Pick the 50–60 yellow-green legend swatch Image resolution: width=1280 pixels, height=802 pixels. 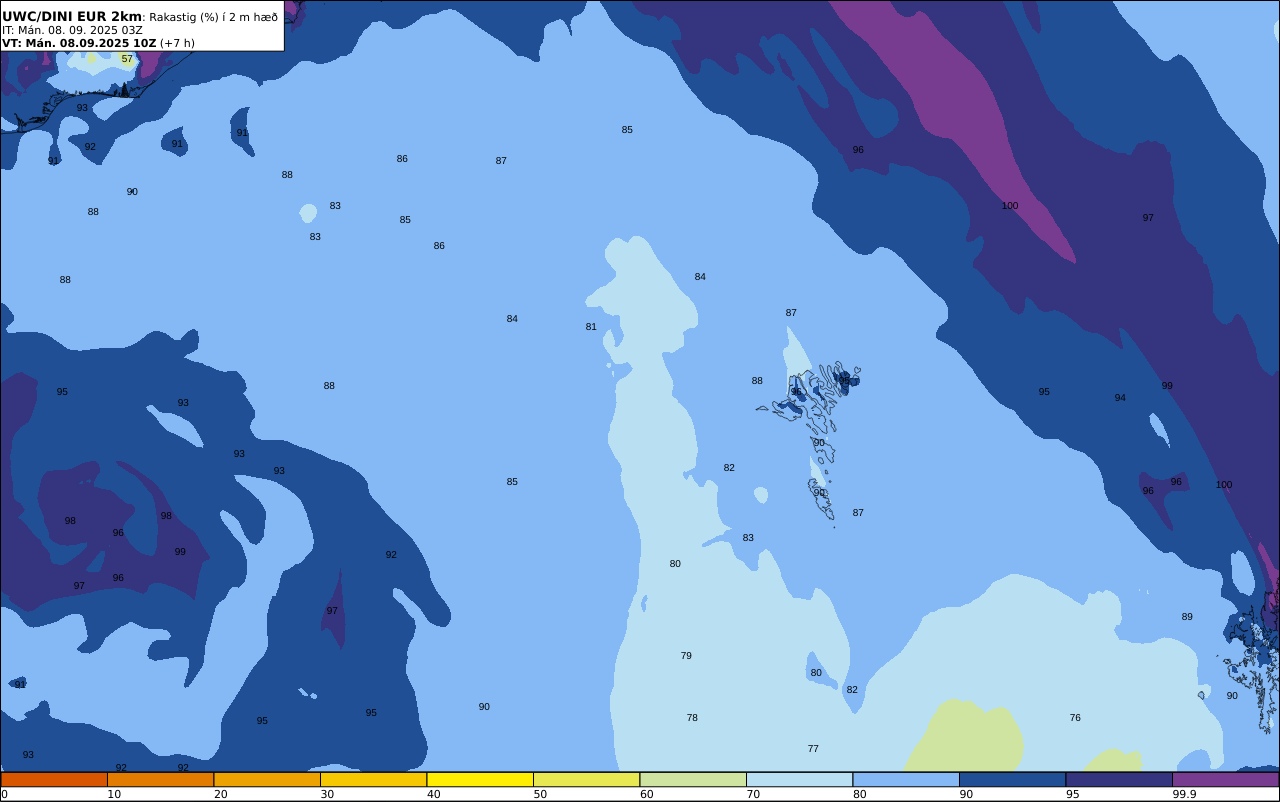pos(586,779)
